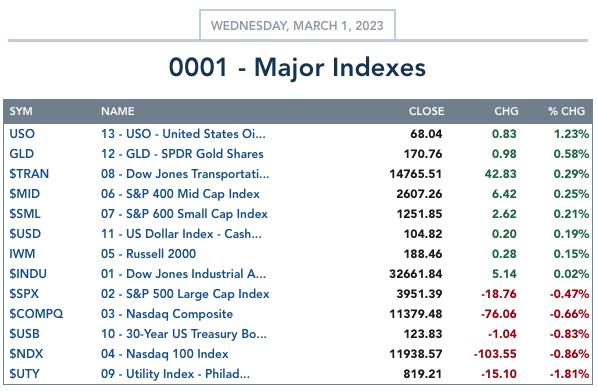This screenshot has height=391, width=597.
Task: Sort by CLOSE column header
Action: tap(426, 111)
